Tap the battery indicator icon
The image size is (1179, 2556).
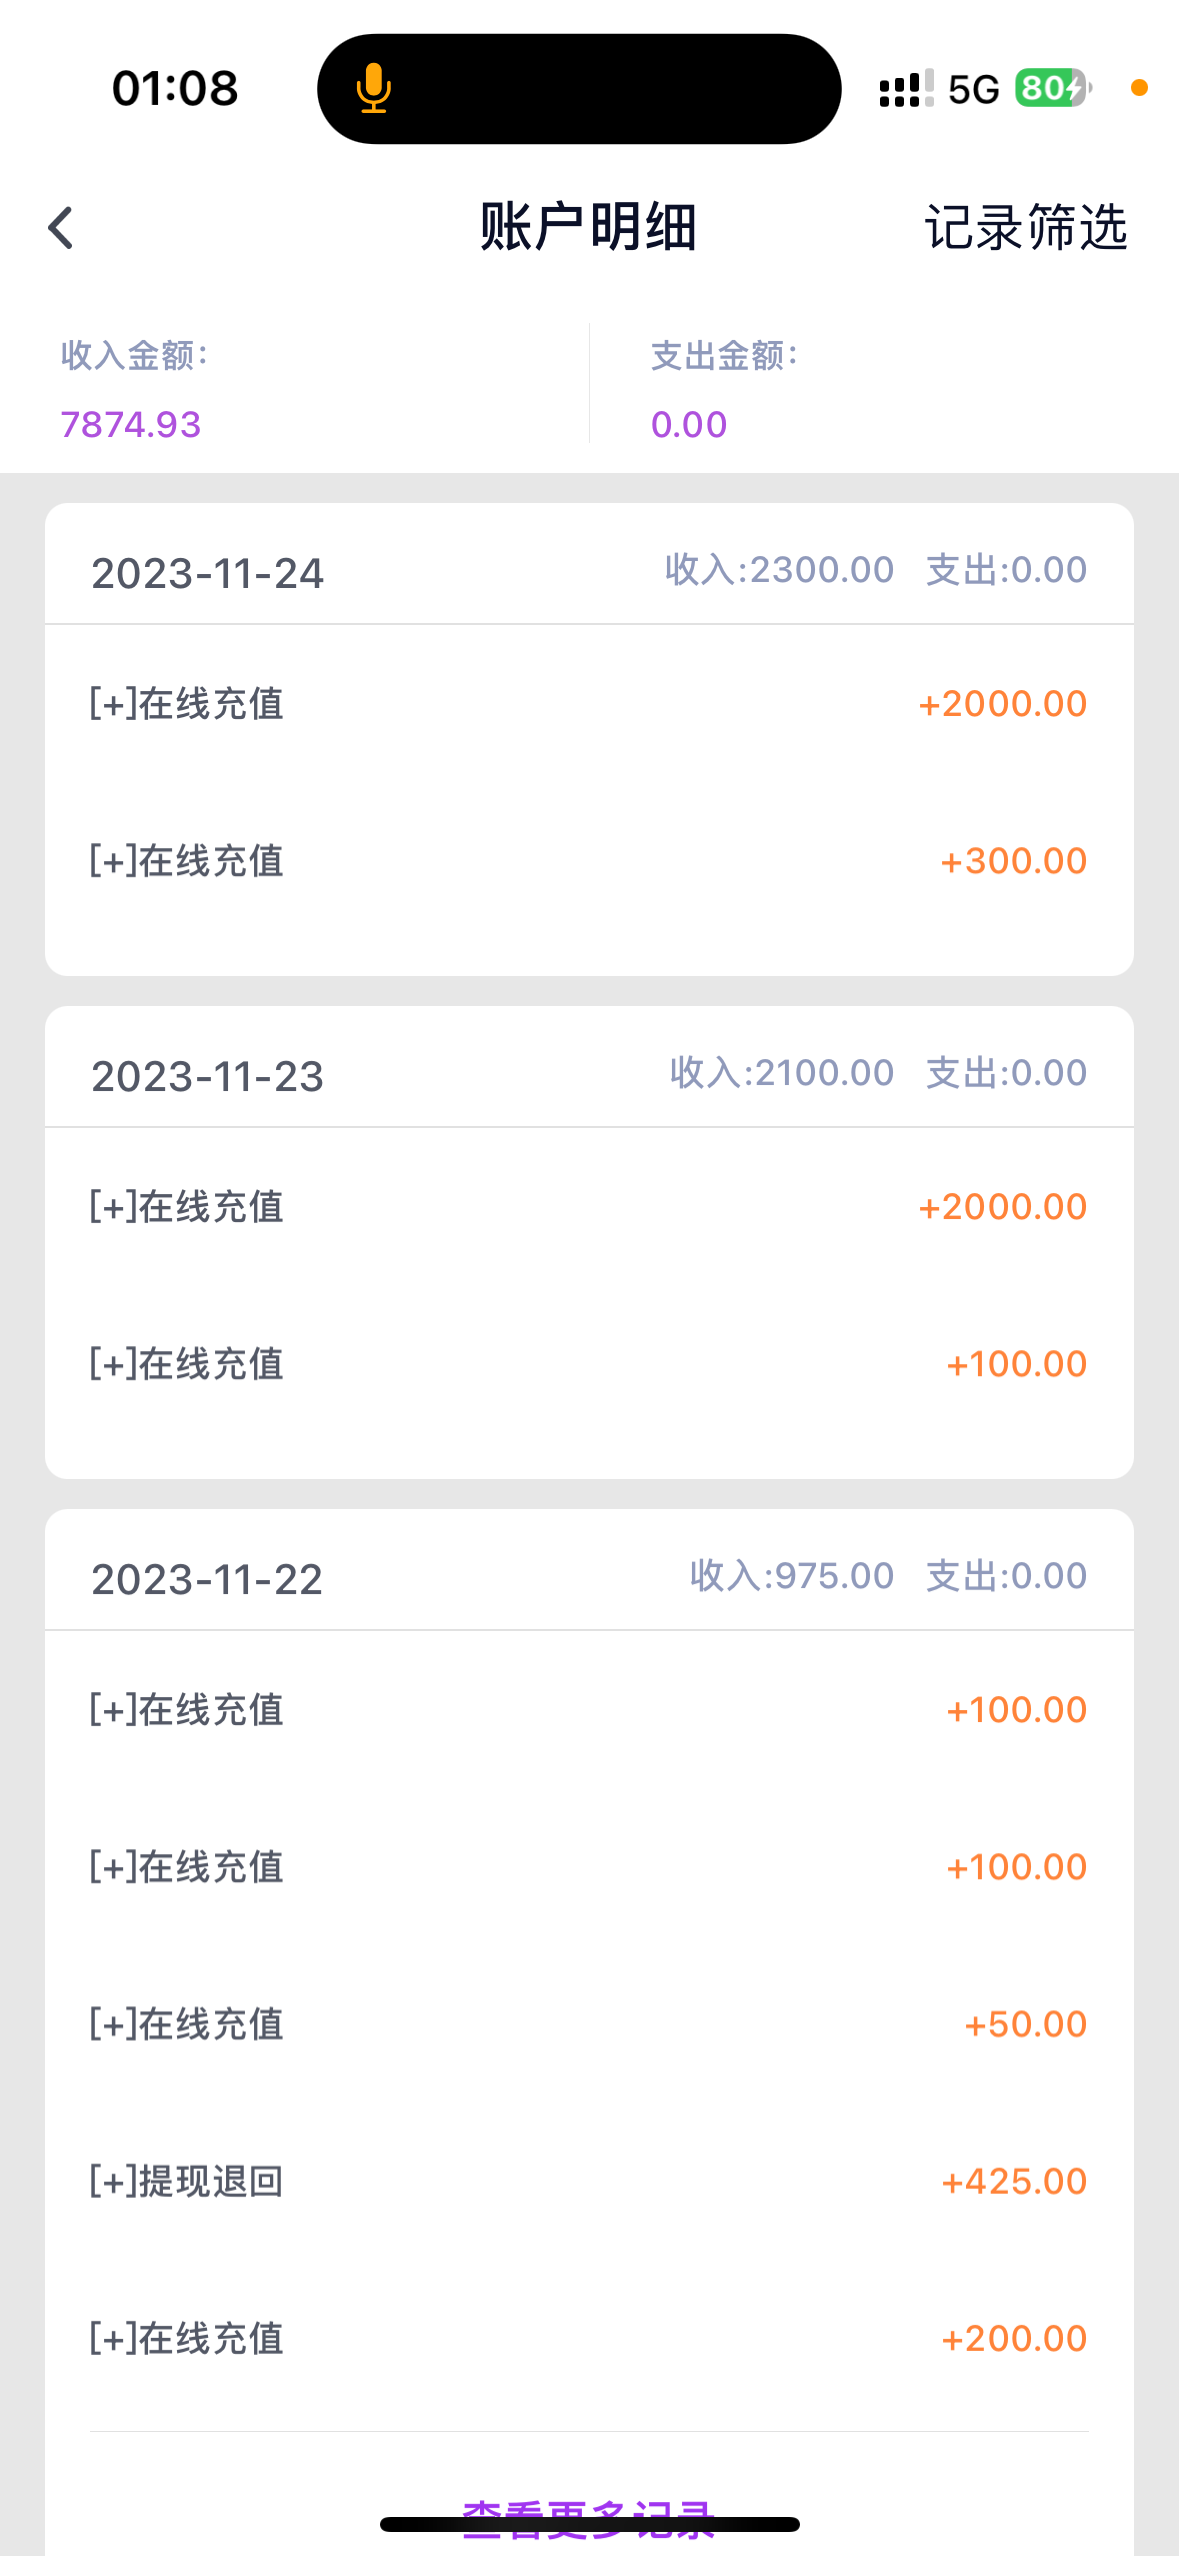[1051, 88]
